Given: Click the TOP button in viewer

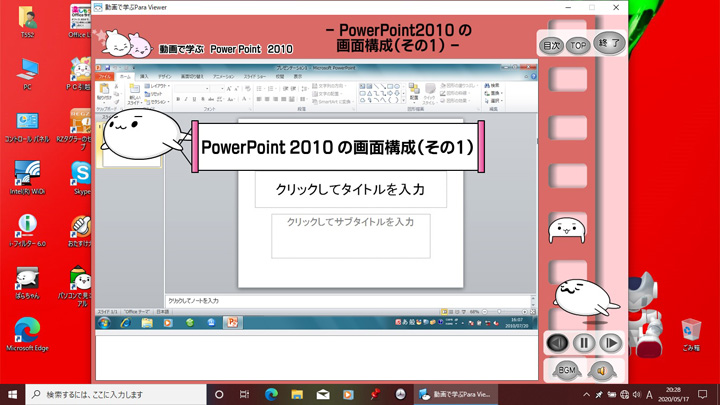Looking at the screenshot, I should (x=578, y=45).
